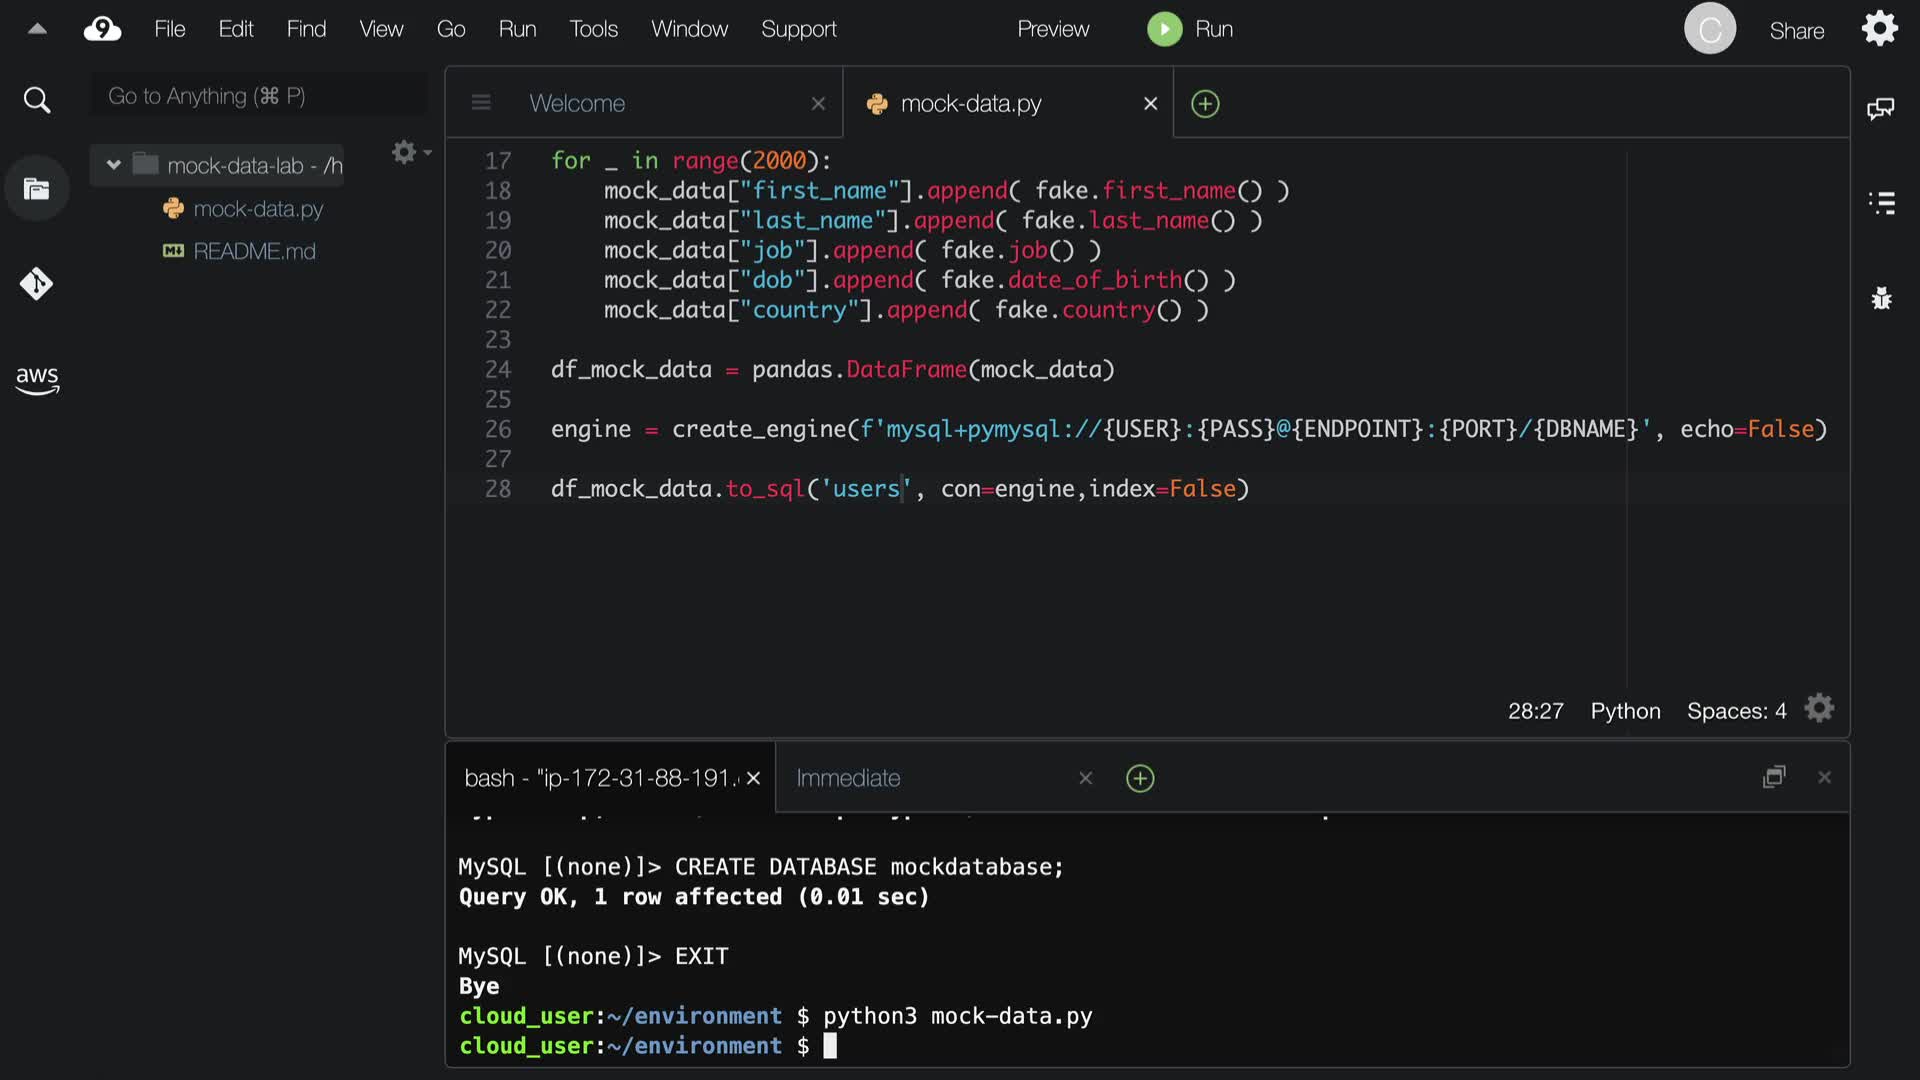Open the Source Control git panel
The height and width of the screenshot is (1080, 1920).
tap(37, 284)
